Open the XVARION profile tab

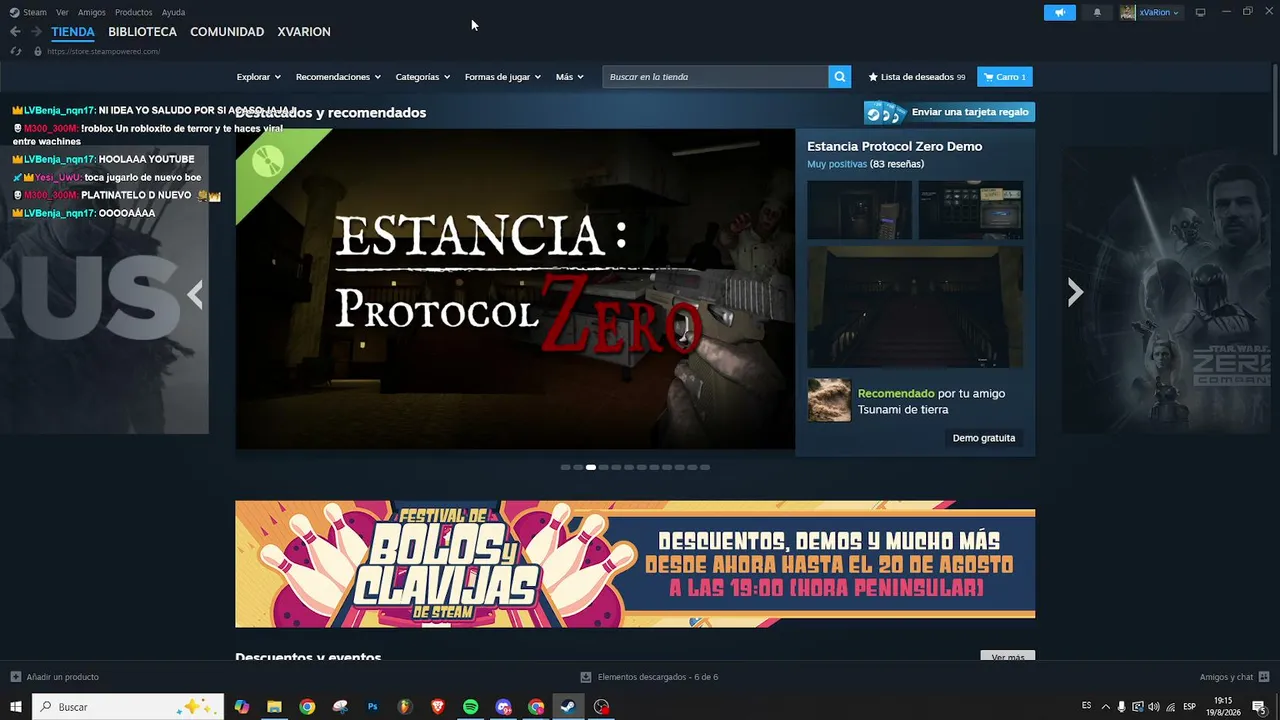pos(304,32)
